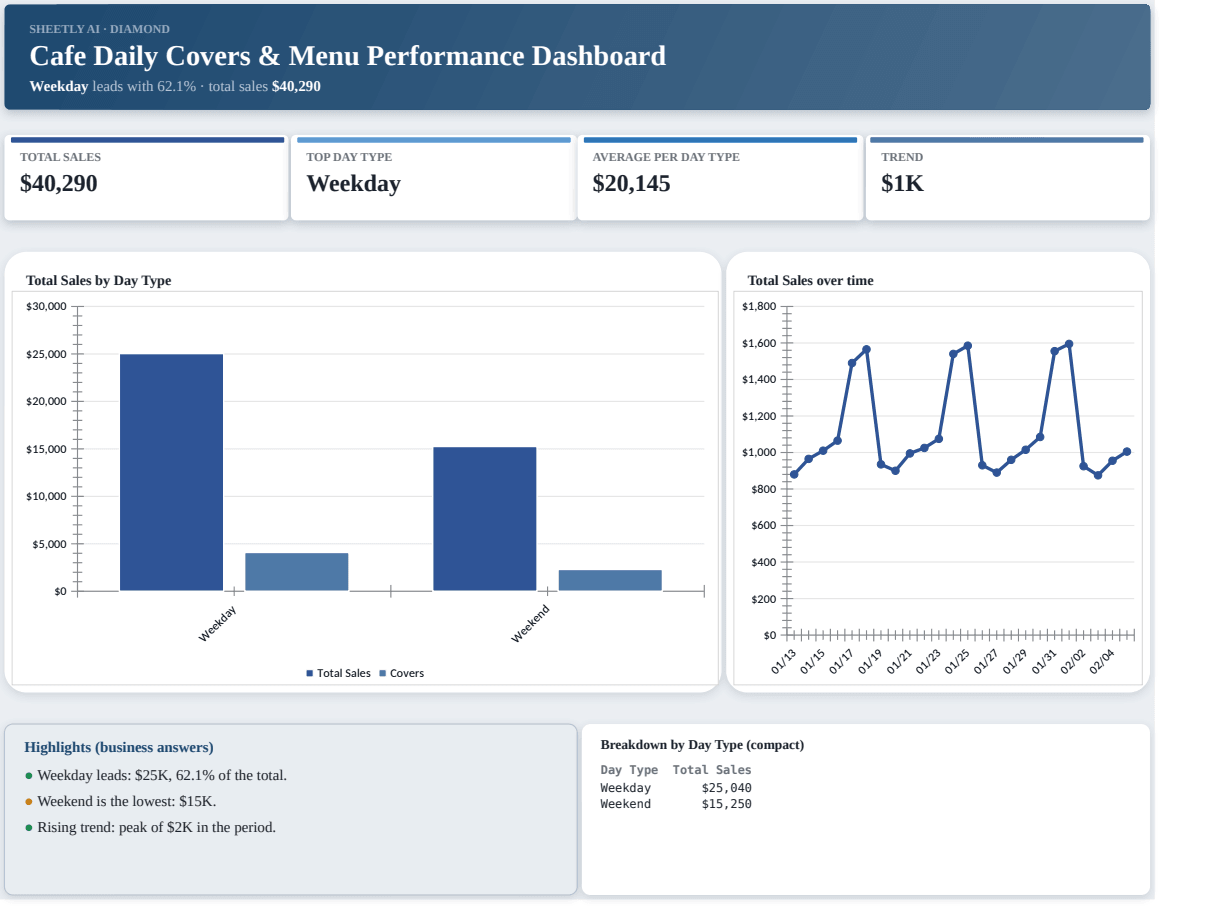The image size is (1227, 922).
Task: Click the Weekend Total Sales bar
Action: (x=485, y=519)
